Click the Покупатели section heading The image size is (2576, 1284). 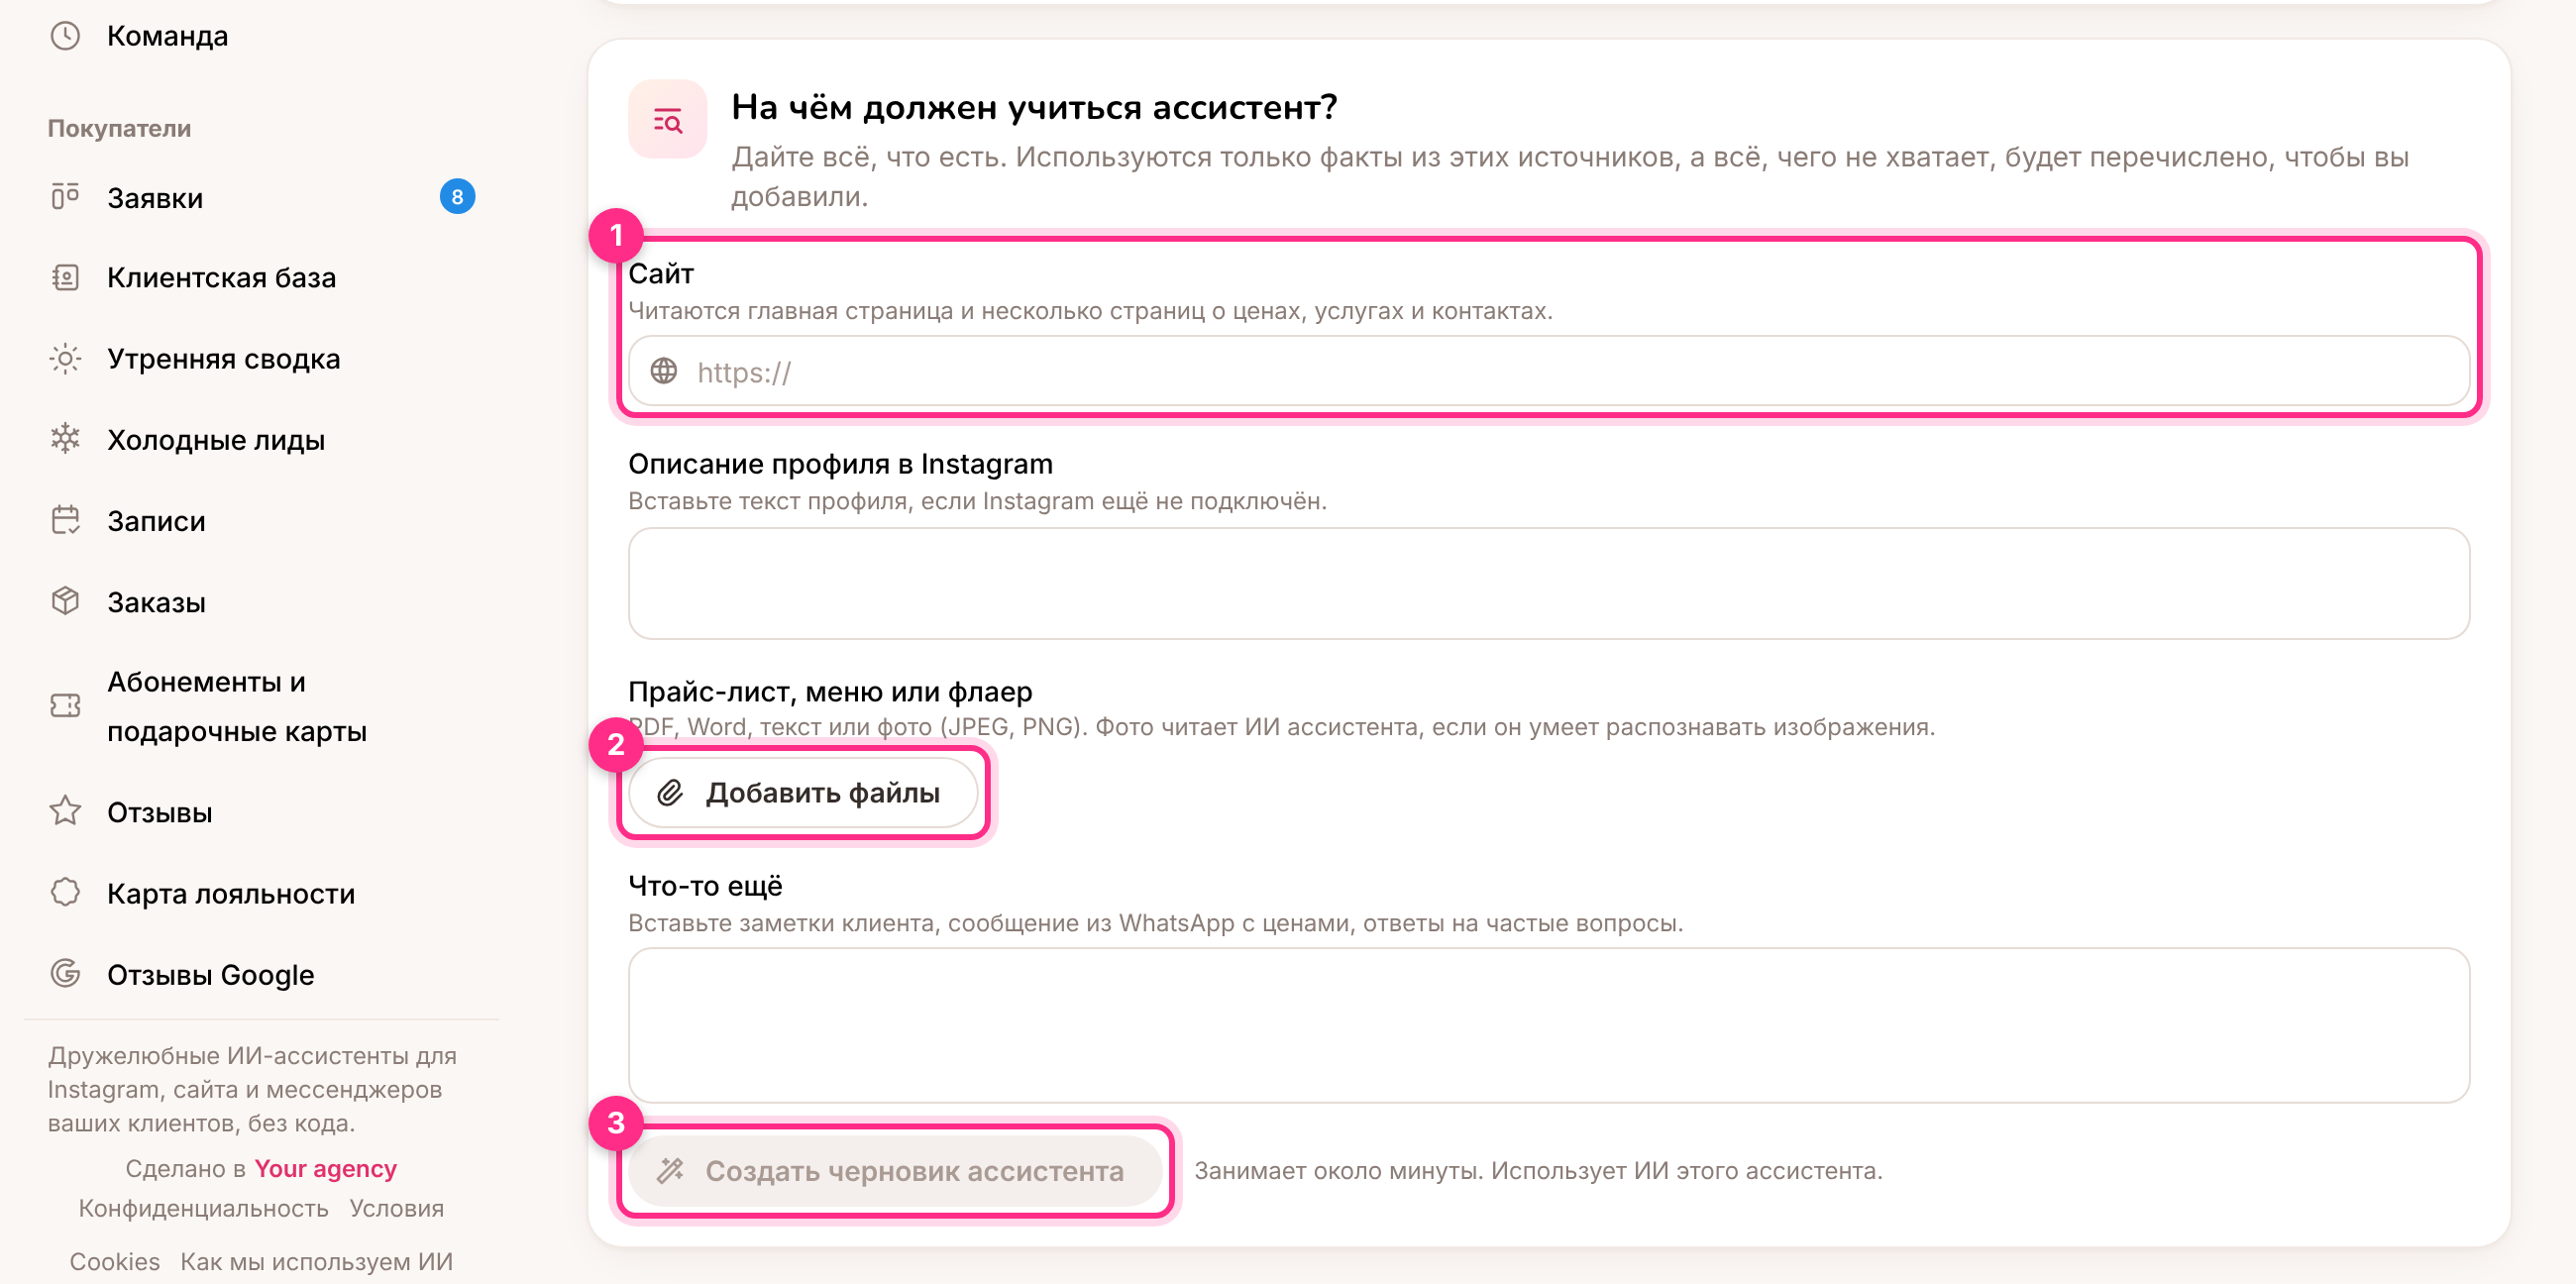click(x=119, y=128)
